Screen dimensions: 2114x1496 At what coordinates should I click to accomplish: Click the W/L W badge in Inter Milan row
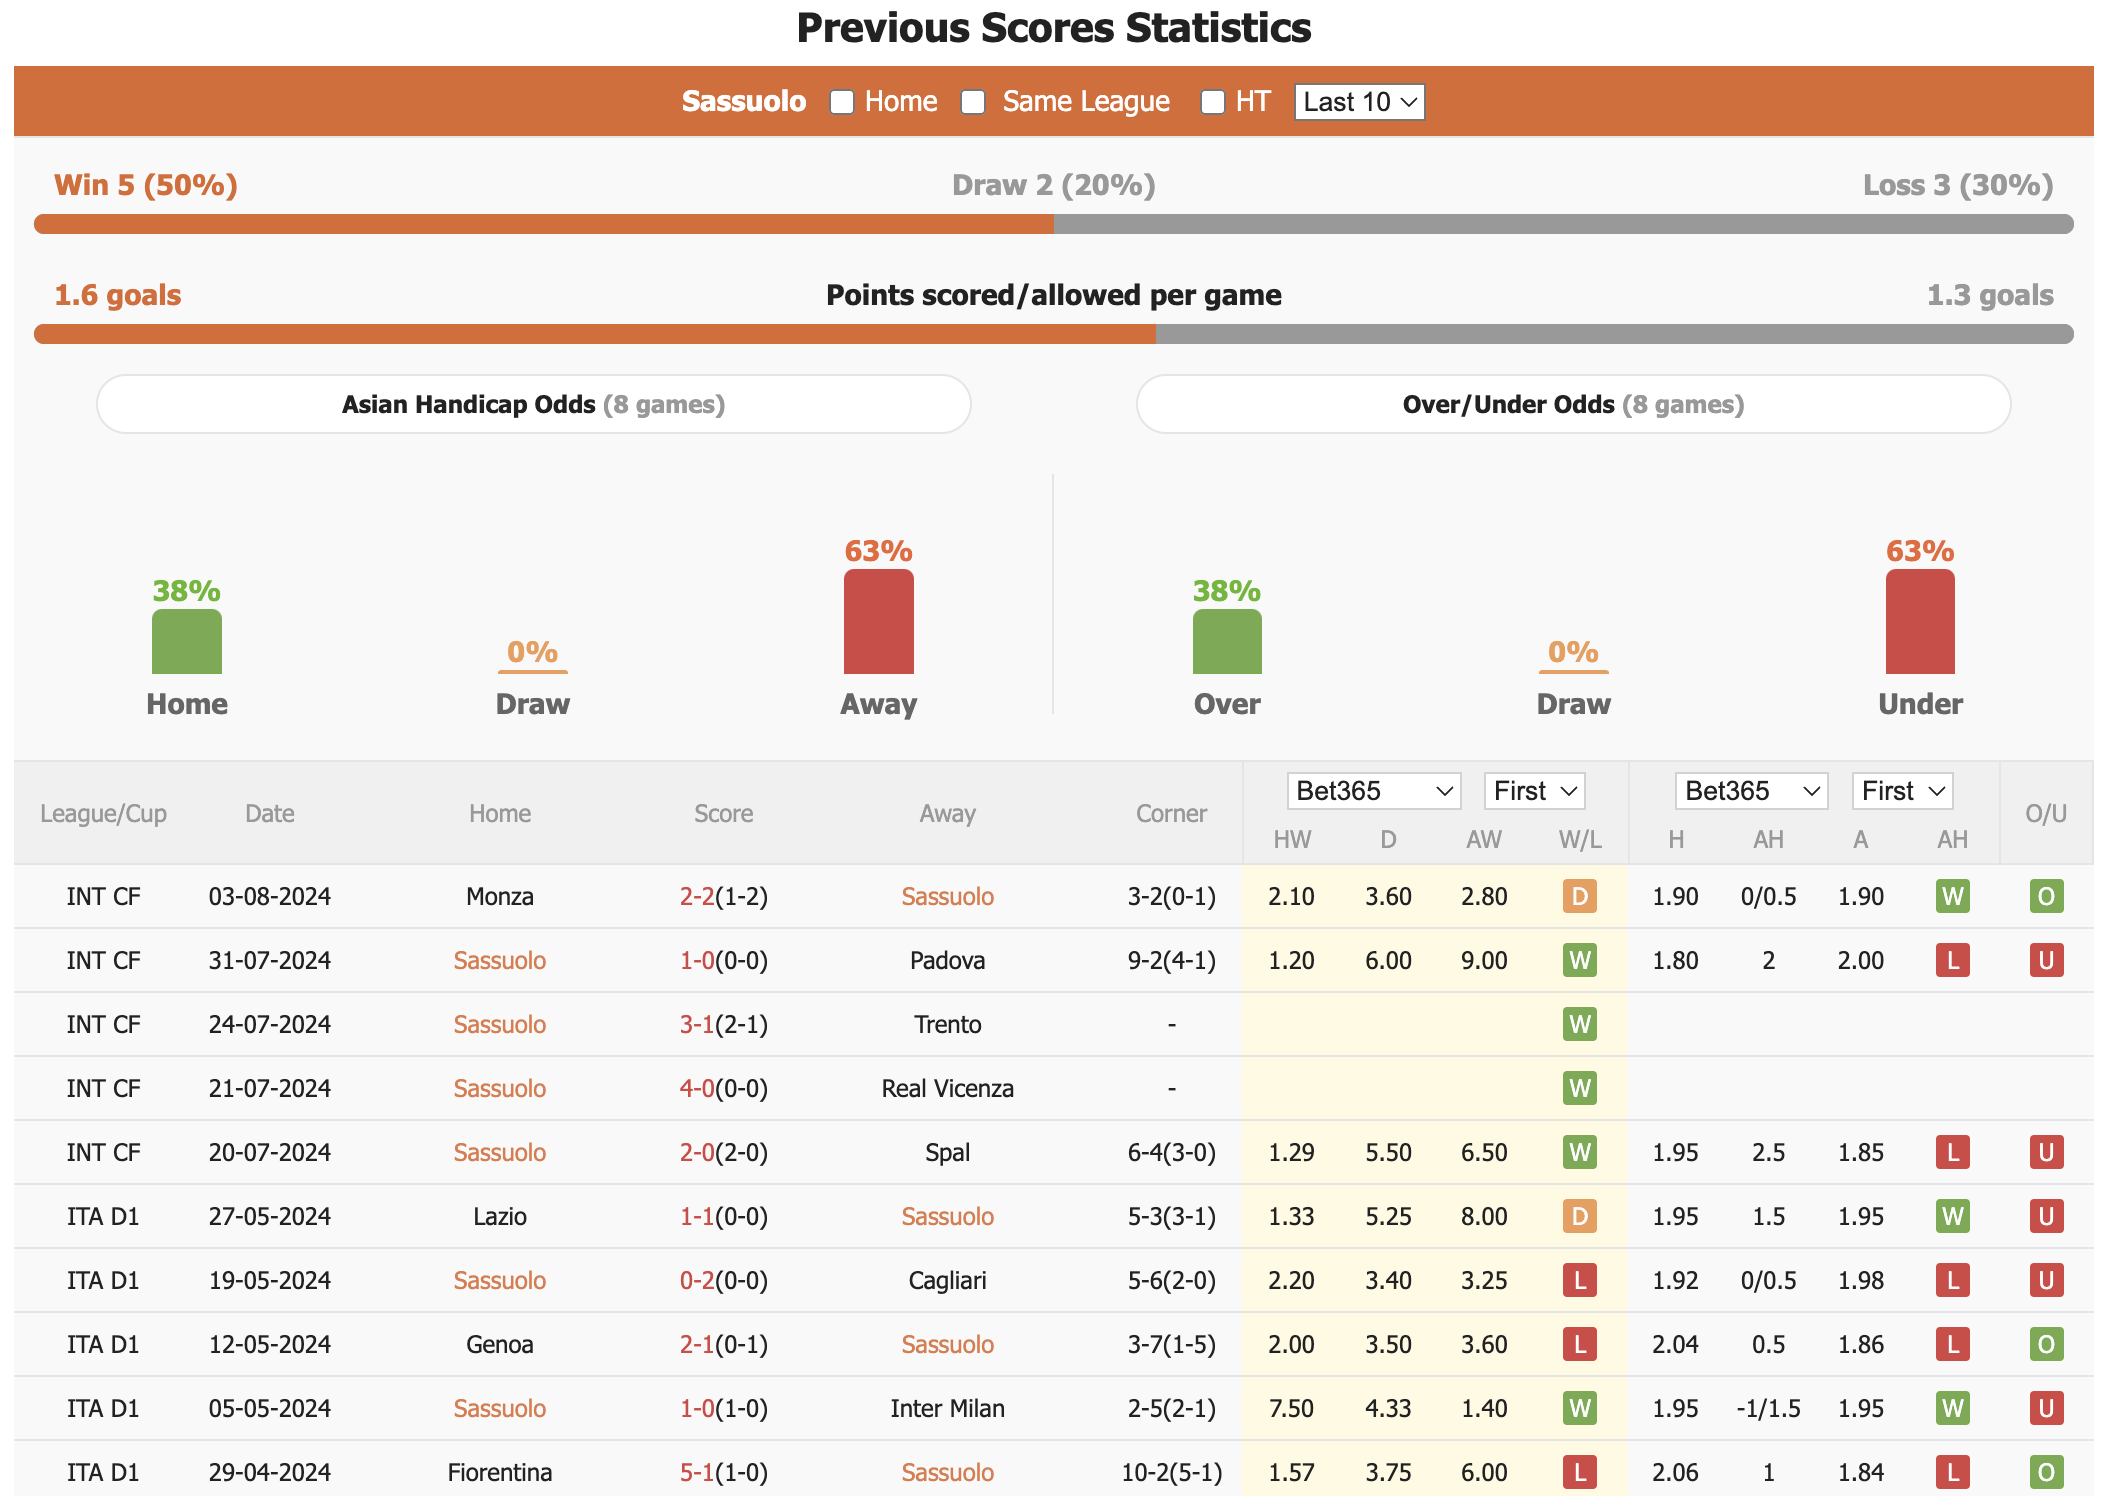click(1580, 1408)
